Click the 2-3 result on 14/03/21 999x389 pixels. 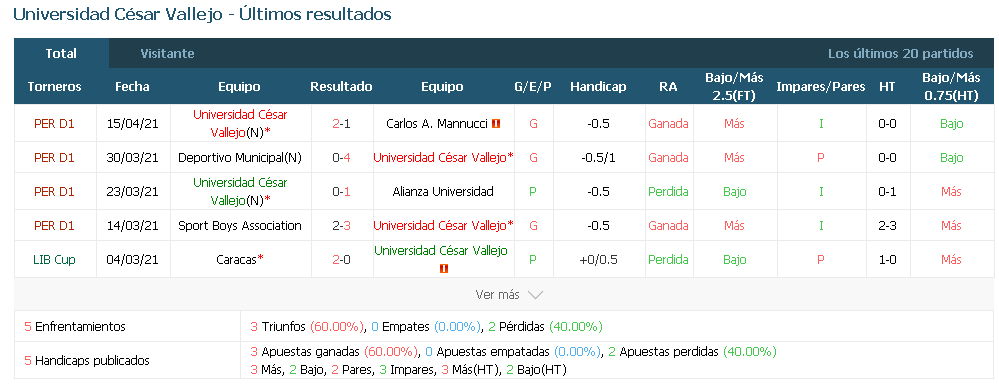click(341, 225)
